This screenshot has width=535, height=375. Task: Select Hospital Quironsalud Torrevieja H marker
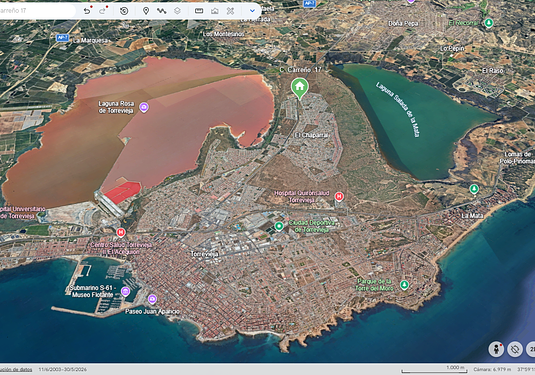(x=339, y=197)
